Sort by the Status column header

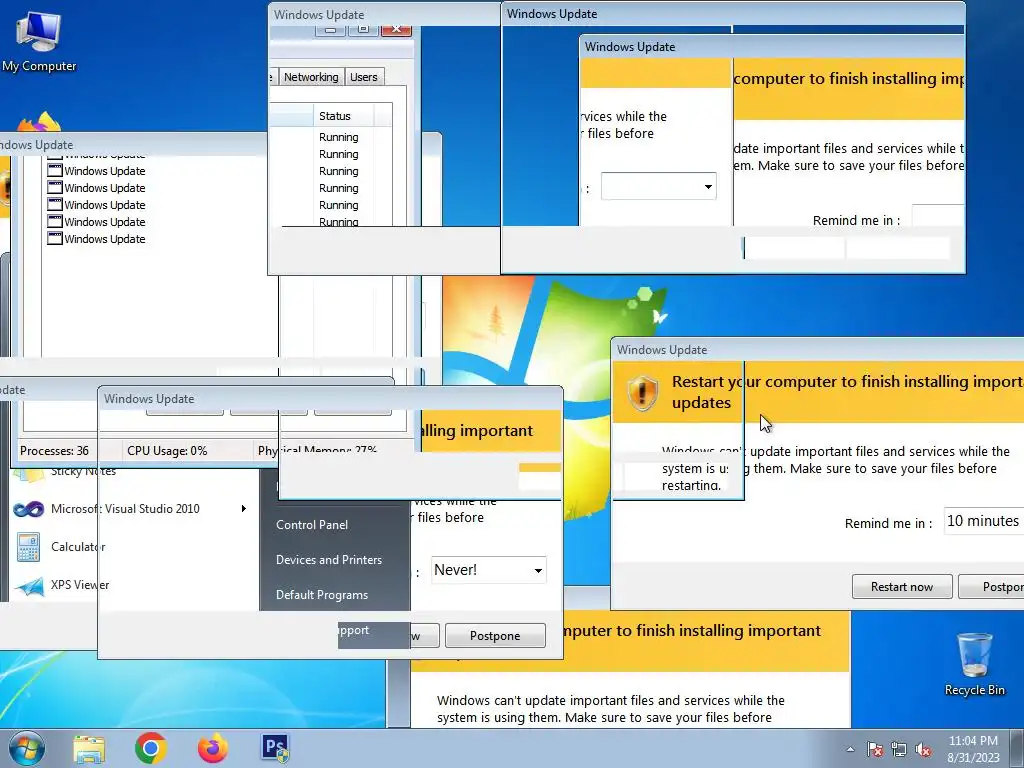pos(344,116)
